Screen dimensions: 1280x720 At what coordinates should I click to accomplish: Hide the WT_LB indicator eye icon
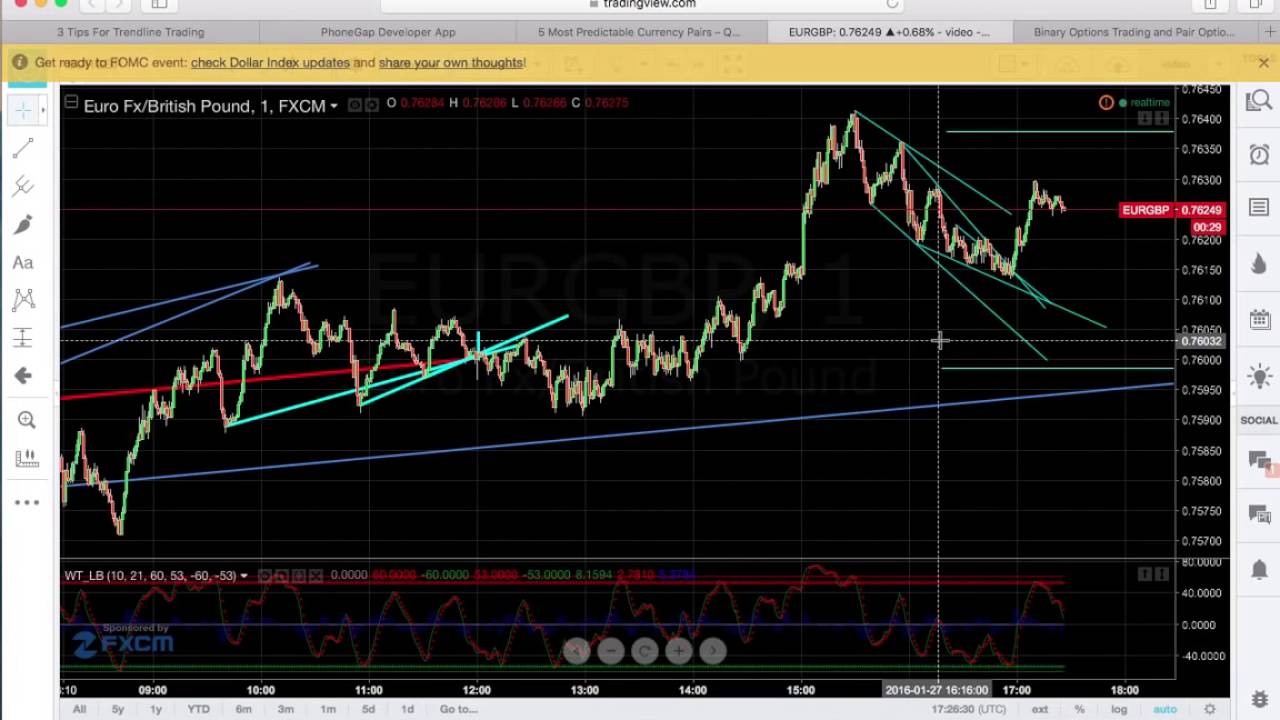click(x=265, y=575)
